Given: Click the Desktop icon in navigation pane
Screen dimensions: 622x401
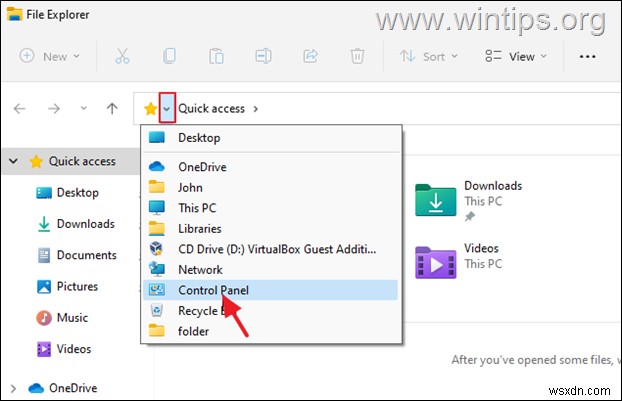Looking at the screenshot, I should pyautogui.click(x=44, y=193).
